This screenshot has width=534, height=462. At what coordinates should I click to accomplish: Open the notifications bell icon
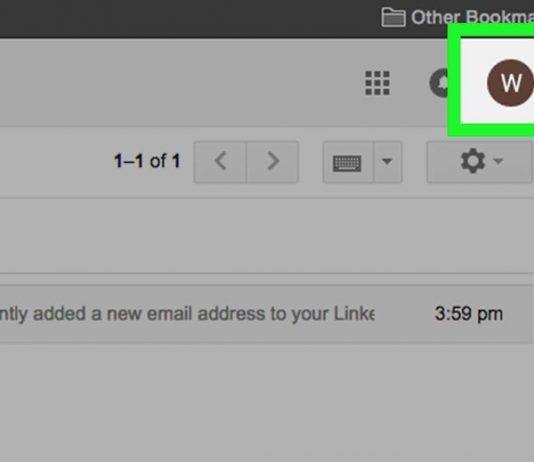coord(439,83)
